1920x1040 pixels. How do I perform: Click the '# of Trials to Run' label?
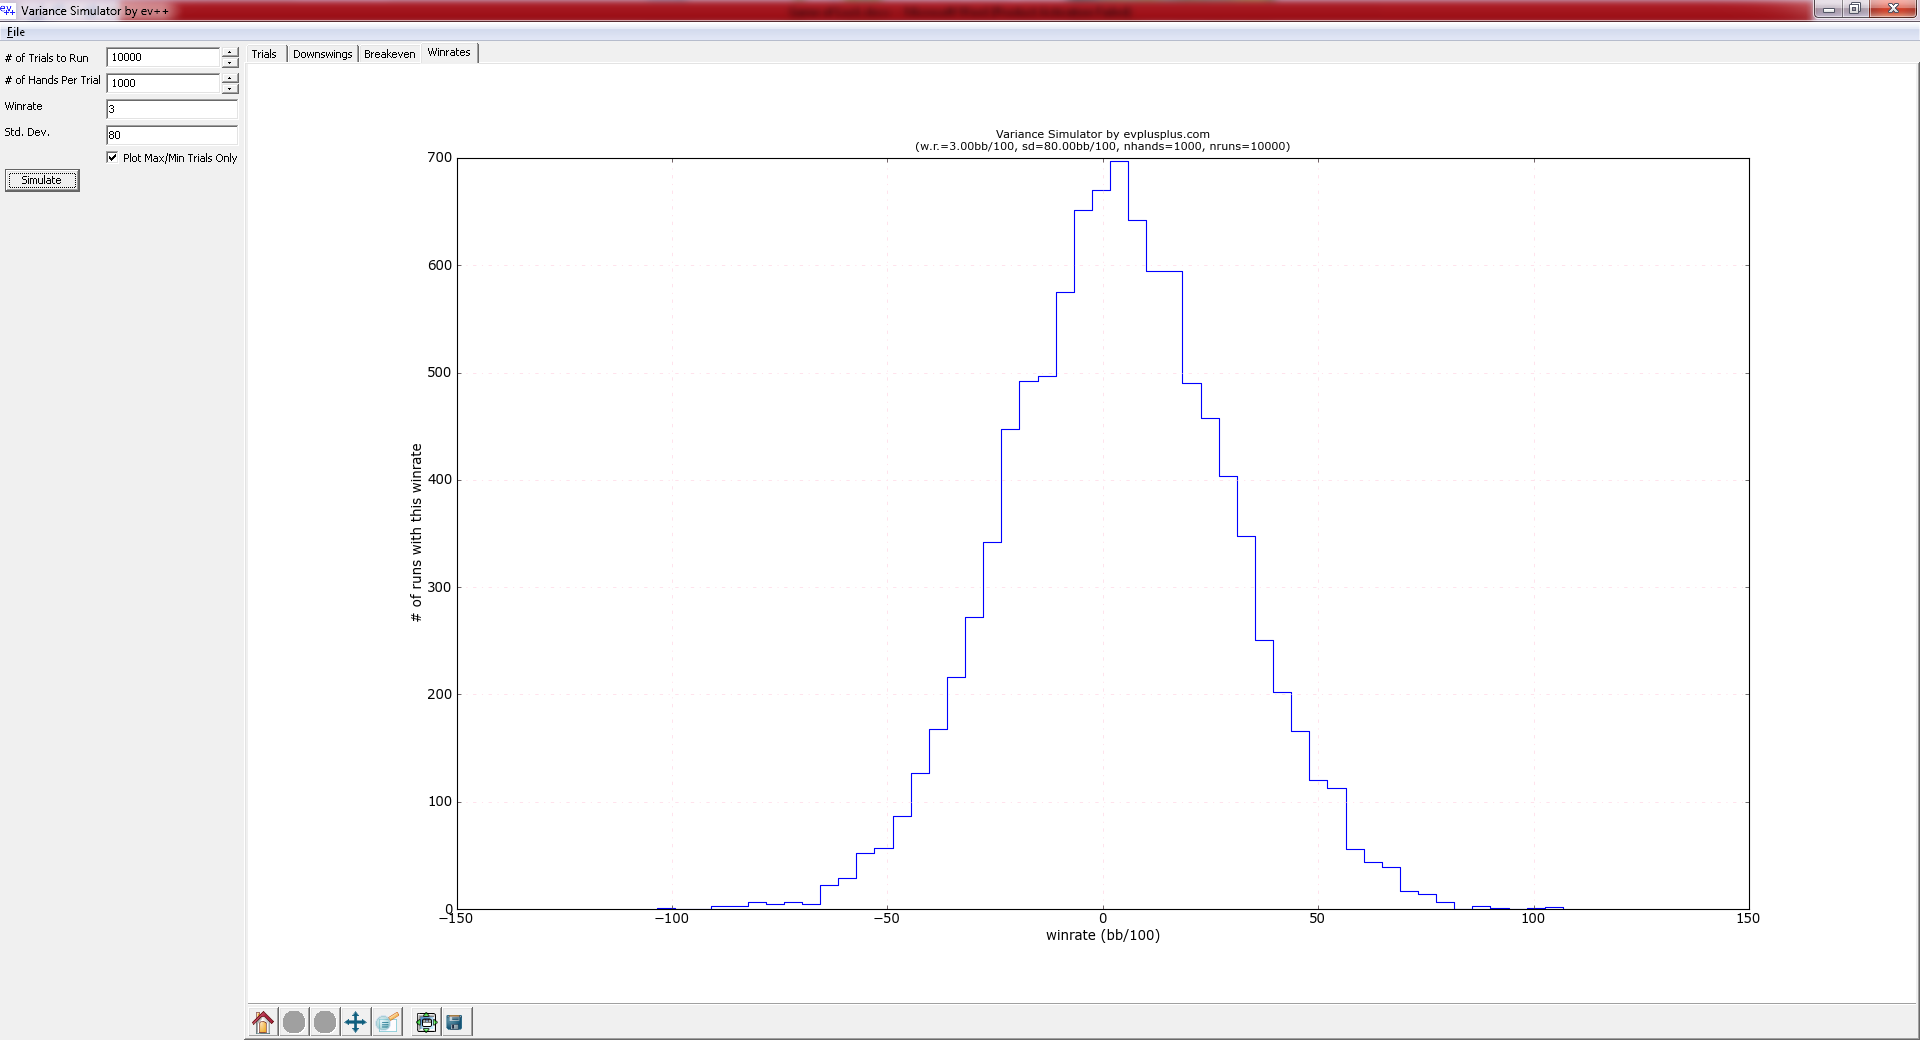46,58
